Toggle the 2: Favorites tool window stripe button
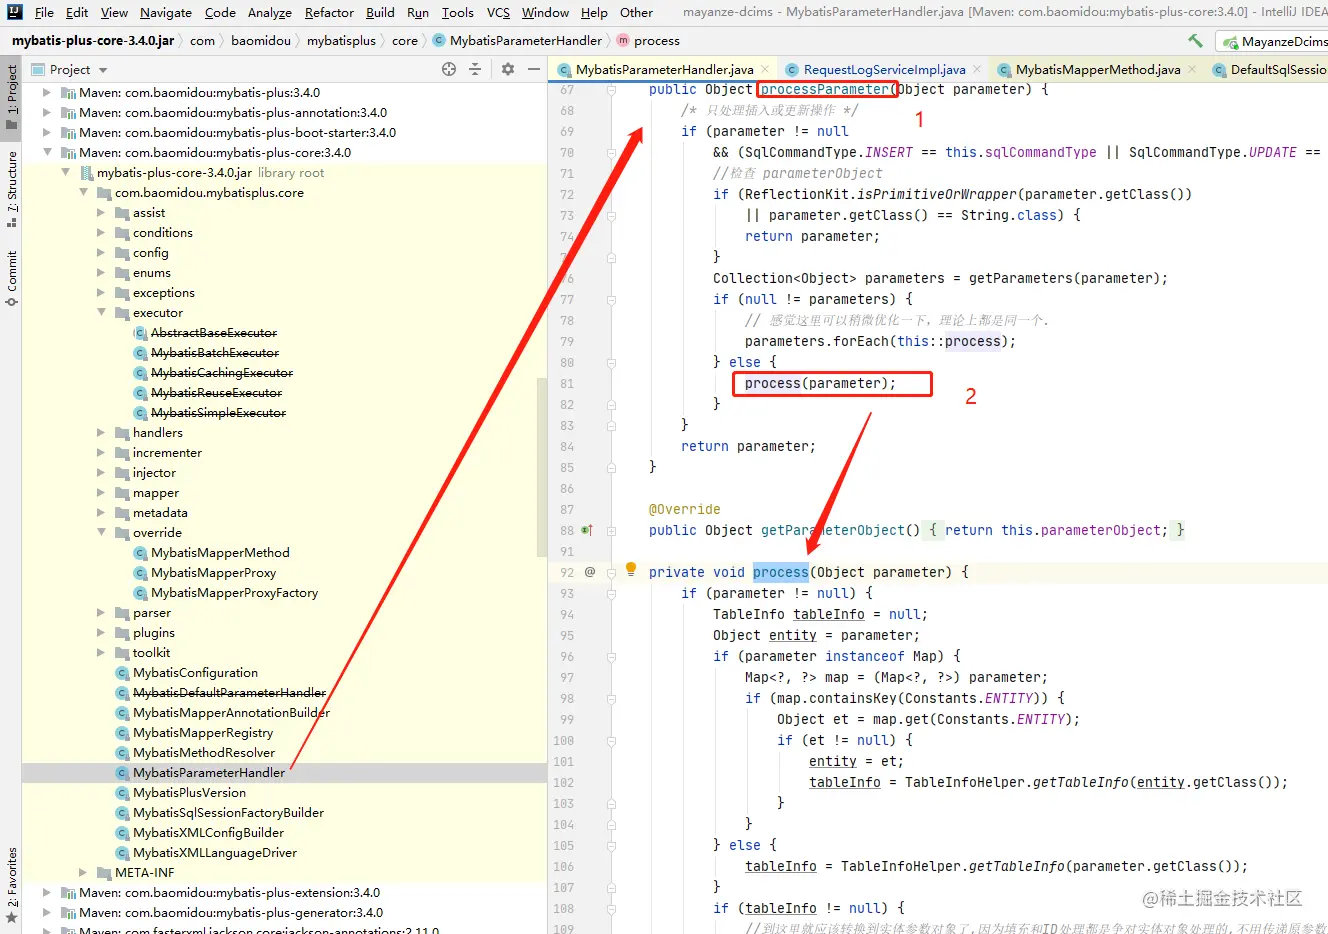1328x934 pixels. click(x=12, y=886)
